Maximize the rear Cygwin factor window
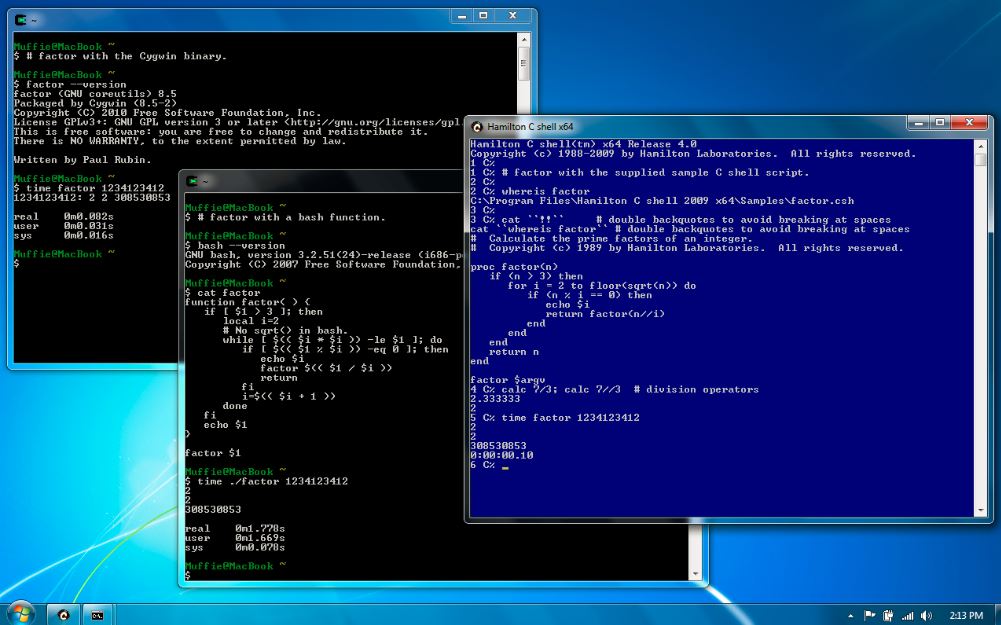Image resolution: width=1001 pixels, height=625 pixels. click(483, 16)
